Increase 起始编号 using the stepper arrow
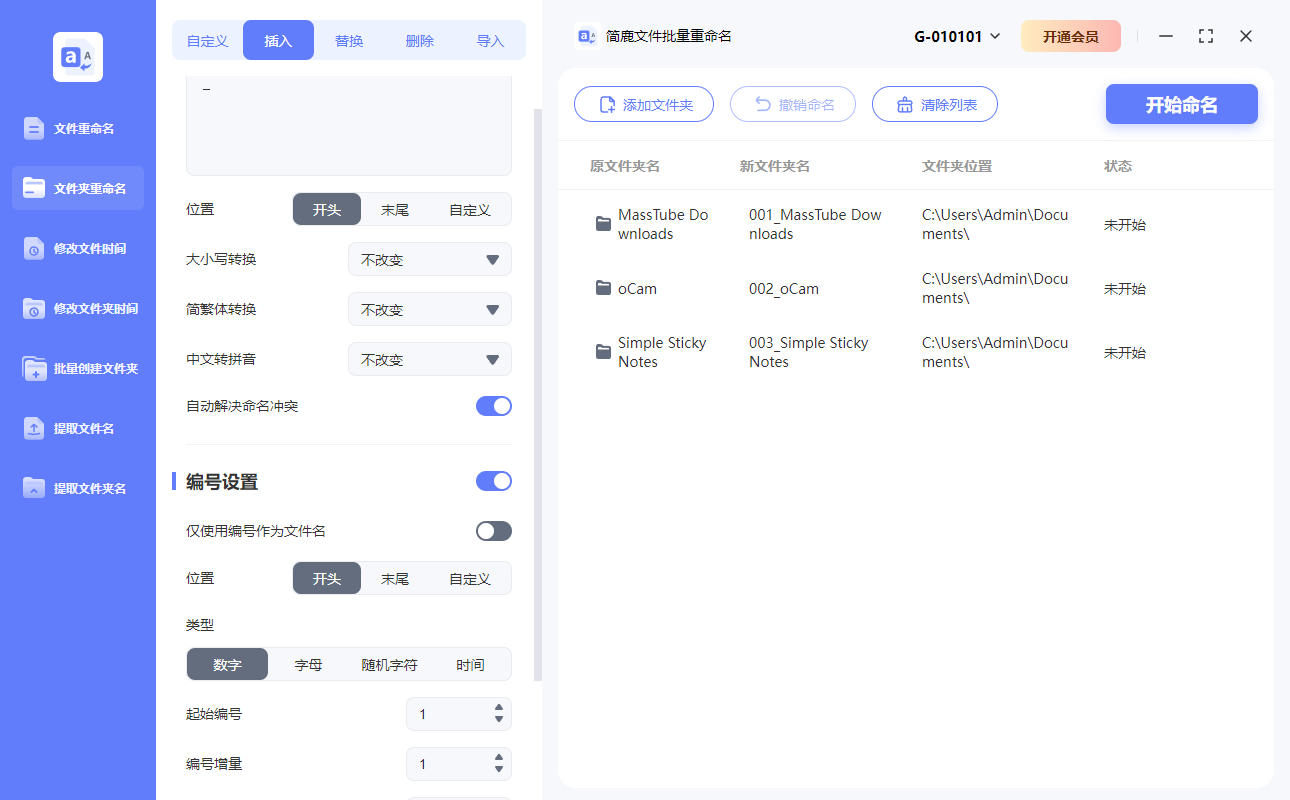 coord(497,708)
